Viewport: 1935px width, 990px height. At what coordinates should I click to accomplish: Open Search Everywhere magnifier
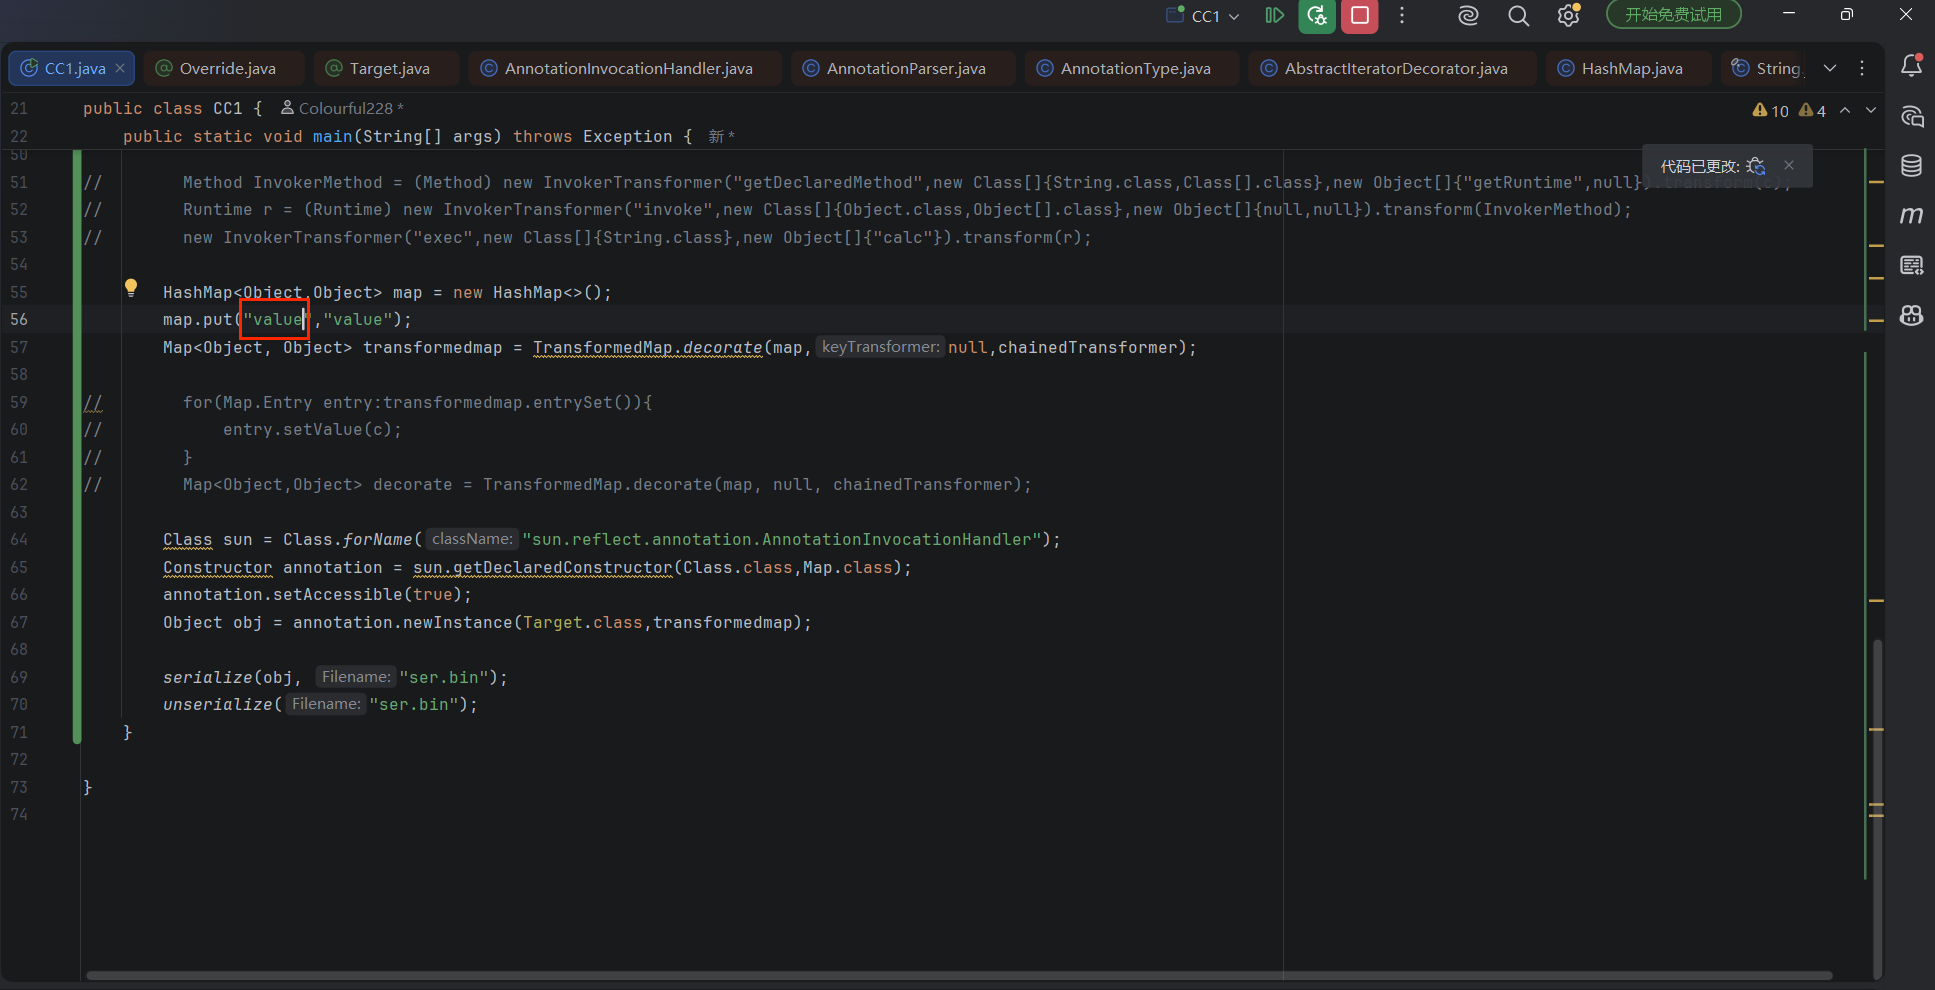[1518, 15]
